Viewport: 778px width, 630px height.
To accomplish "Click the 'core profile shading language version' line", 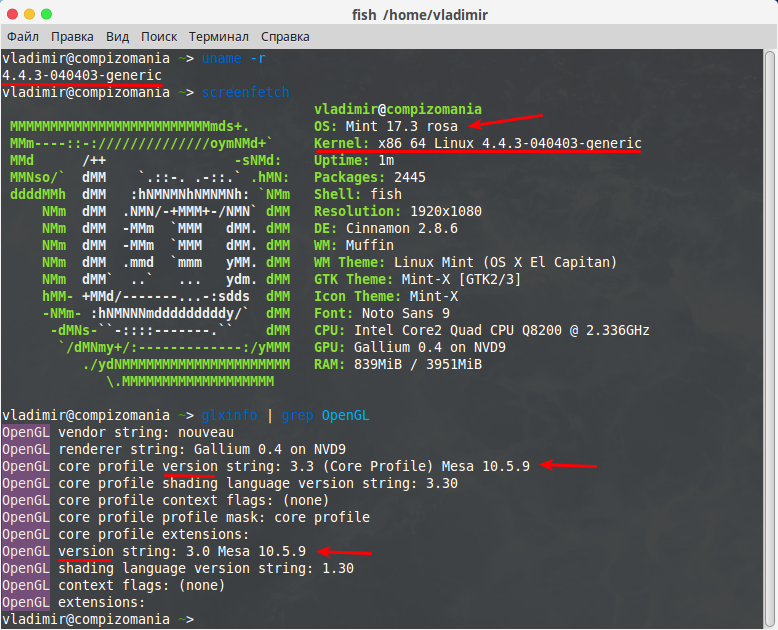I will [230, 483].
